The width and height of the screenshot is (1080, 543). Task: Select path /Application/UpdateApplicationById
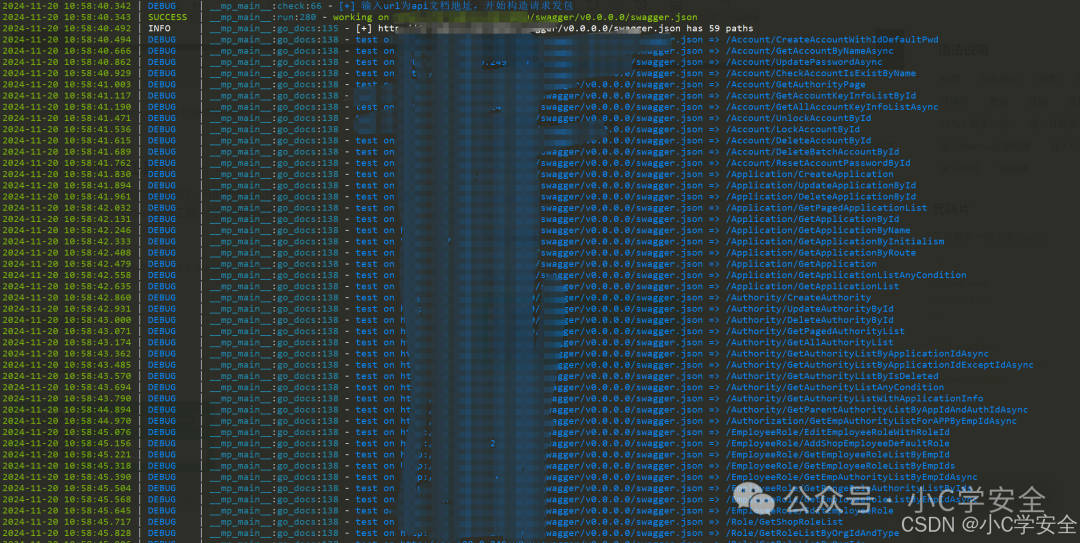[x=821, y=185]
